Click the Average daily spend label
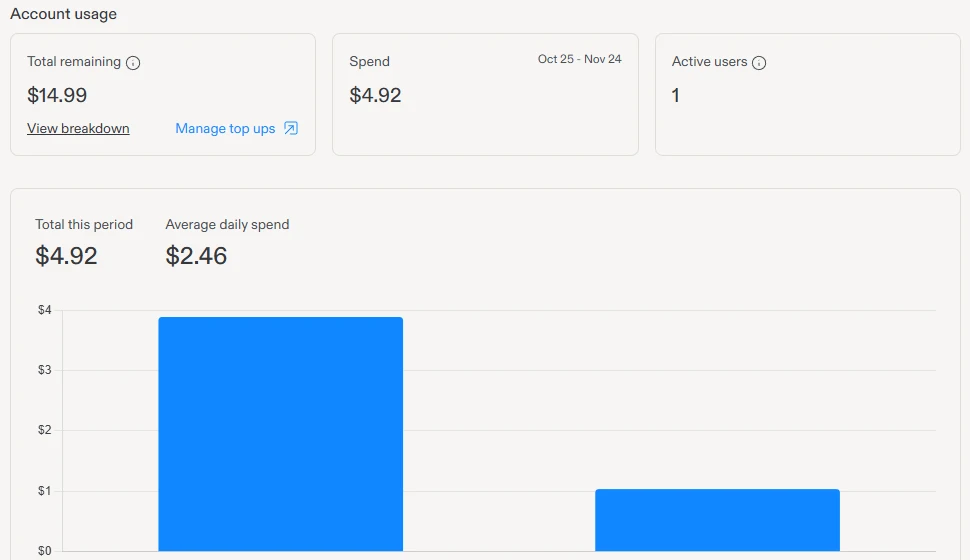 coord(227,224)
